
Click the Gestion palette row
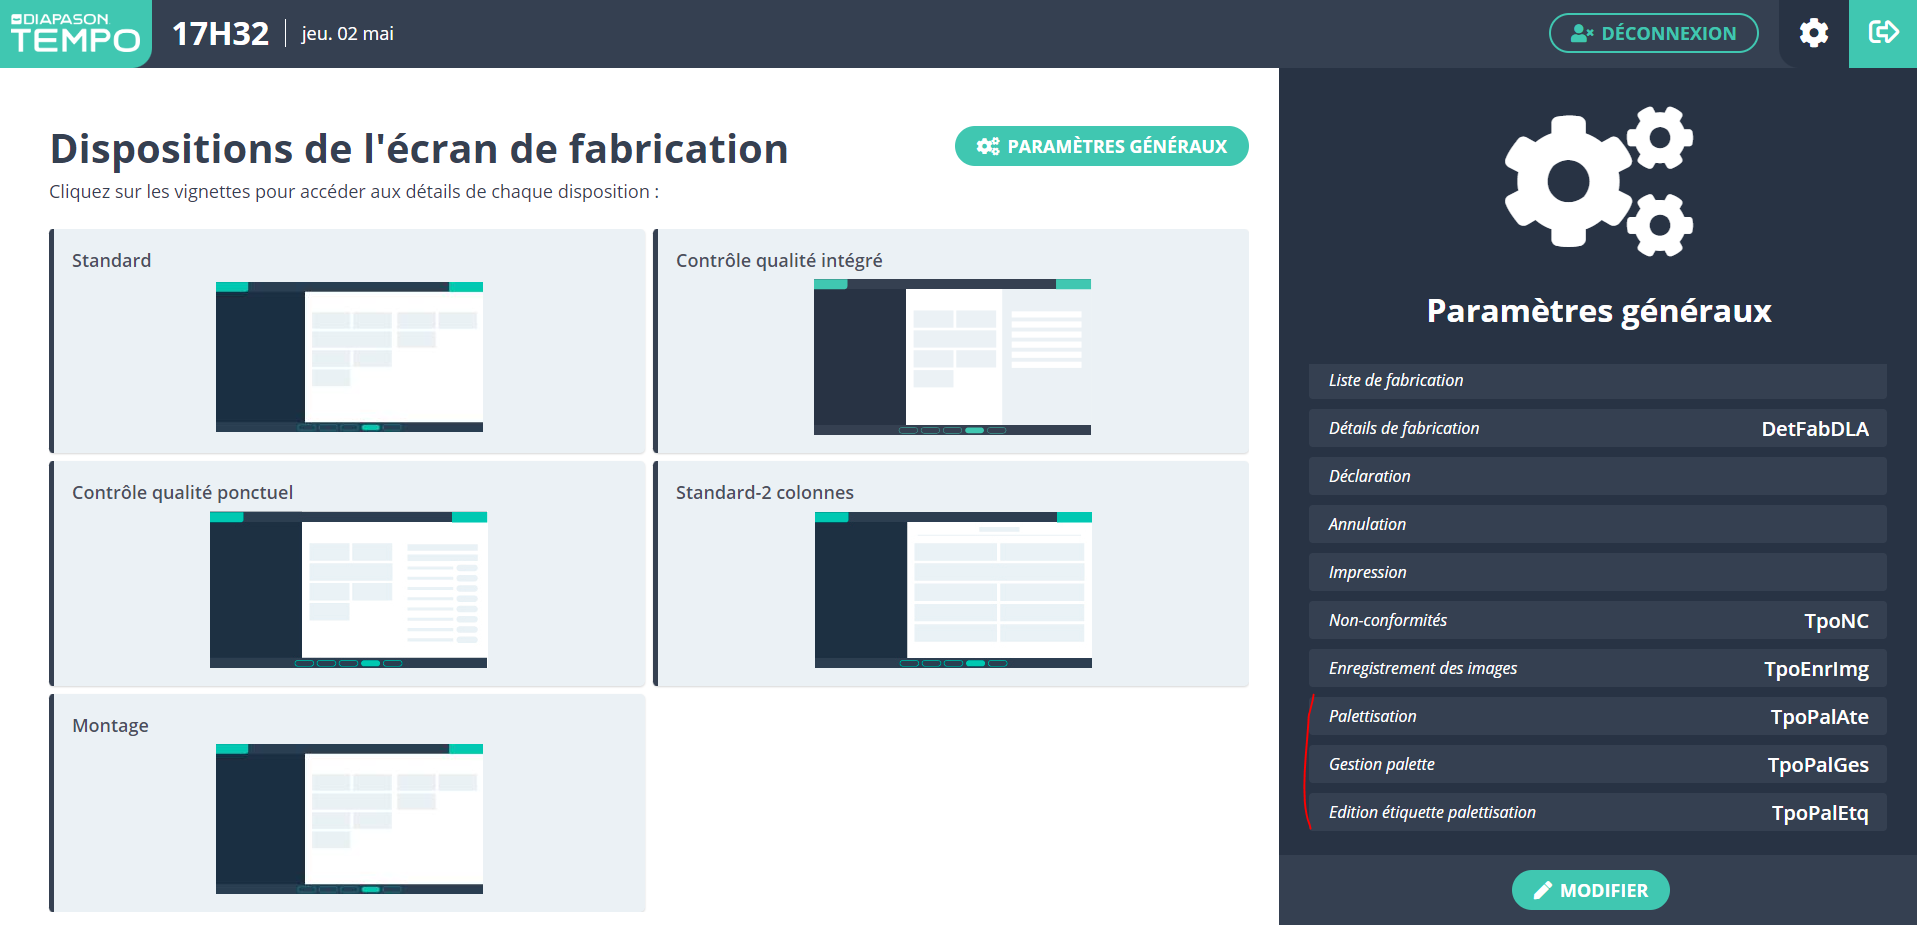pyautogui.click(x=1597, y=765)
